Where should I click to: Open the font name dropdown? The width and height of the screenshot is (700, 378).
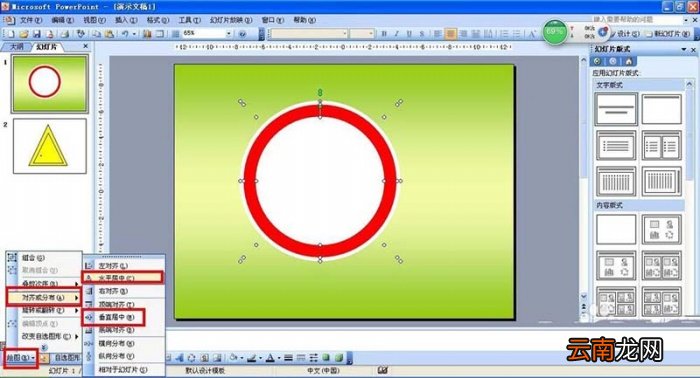pyautogui.click(x=345, y=34)
